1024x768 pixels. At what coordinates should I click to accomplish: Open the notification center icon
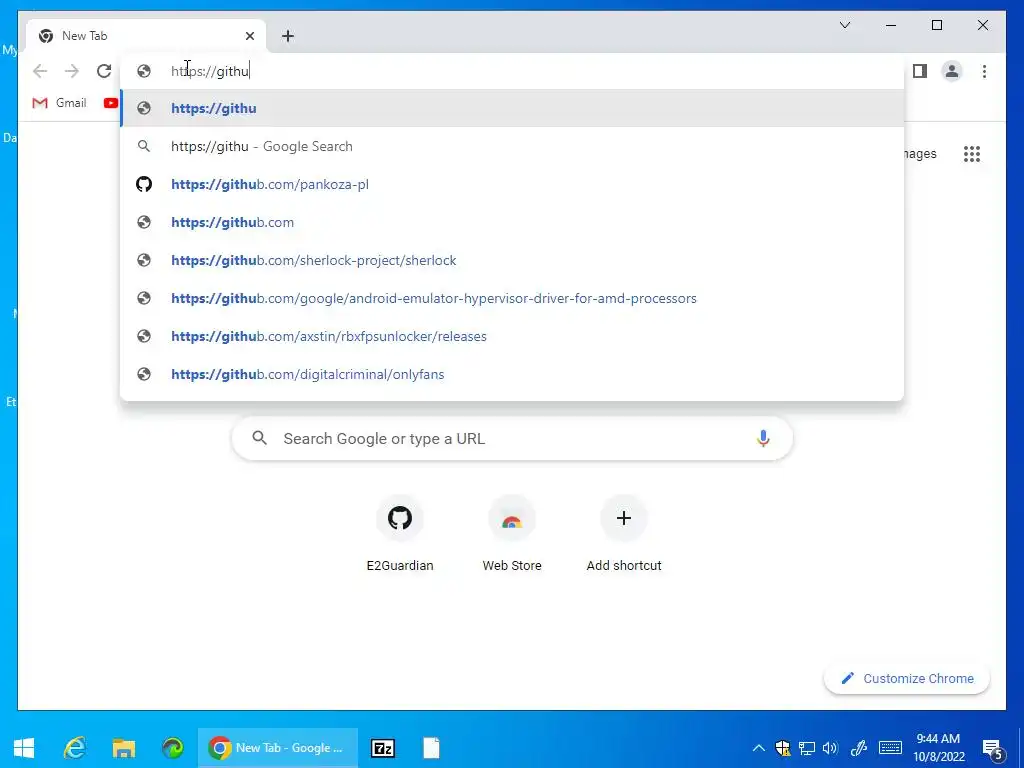click(x=993, y=749)
